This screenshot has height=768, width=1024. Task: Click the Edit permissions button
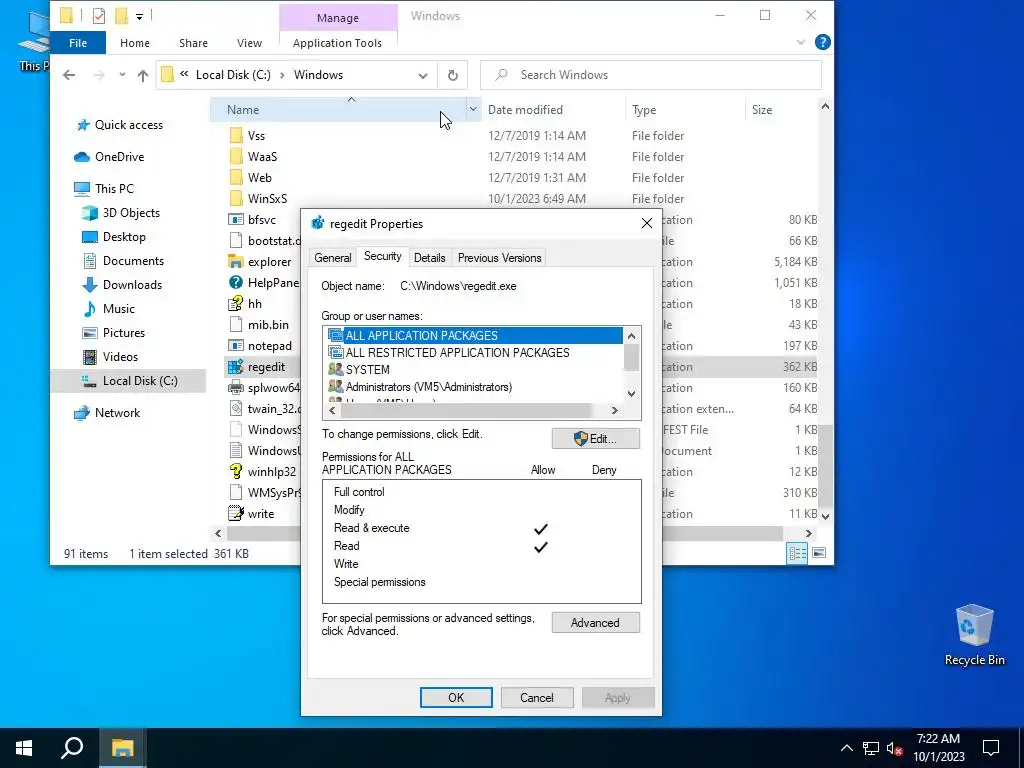[x=596, y=439]
